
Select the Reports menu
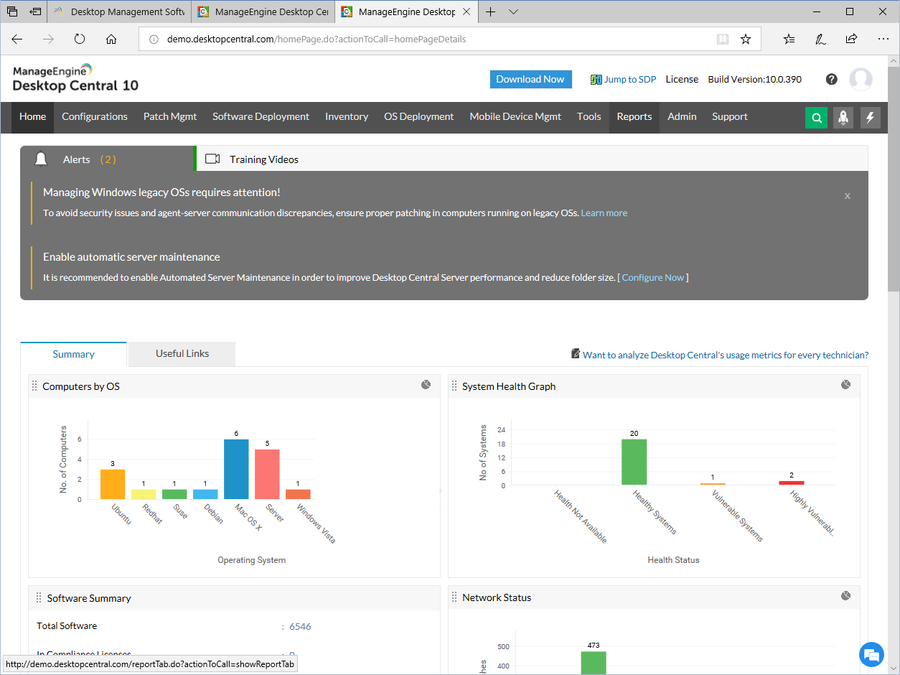coord(634,117)
